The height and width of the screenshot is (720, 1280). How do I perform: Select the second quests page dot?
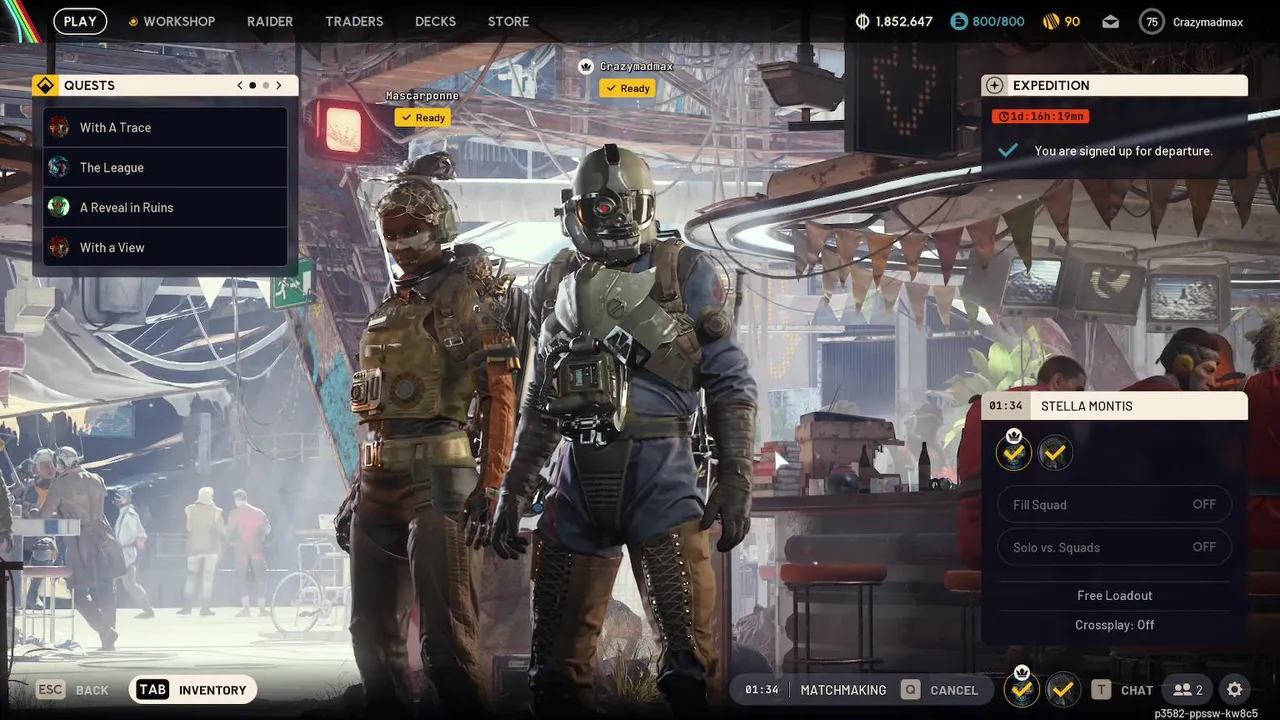coord(266,85)
